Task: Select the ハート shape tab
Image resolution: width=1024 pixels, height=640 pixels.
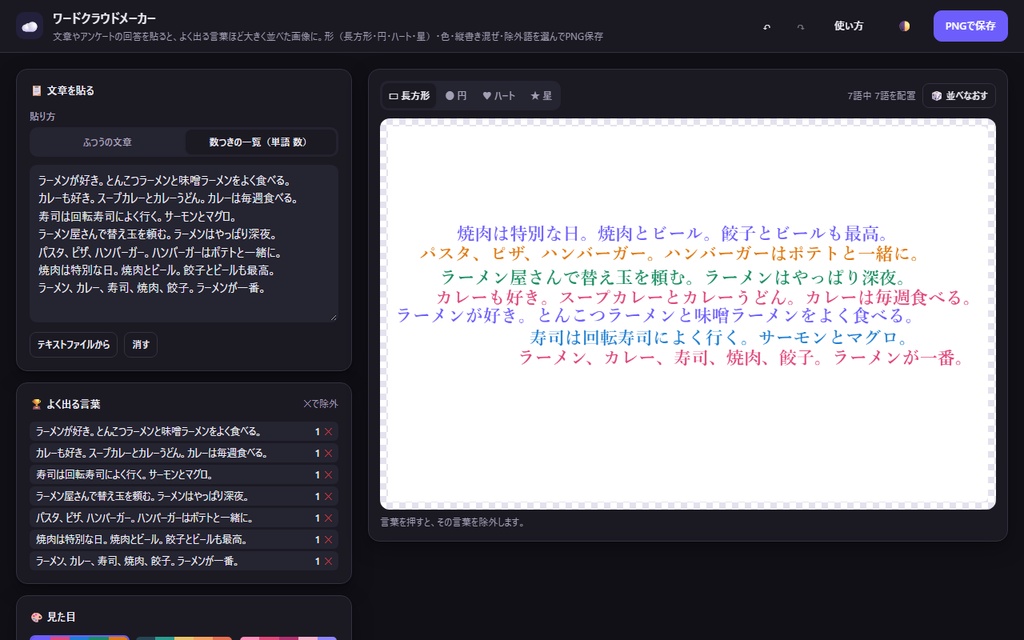Action: [x=499, y=96]
